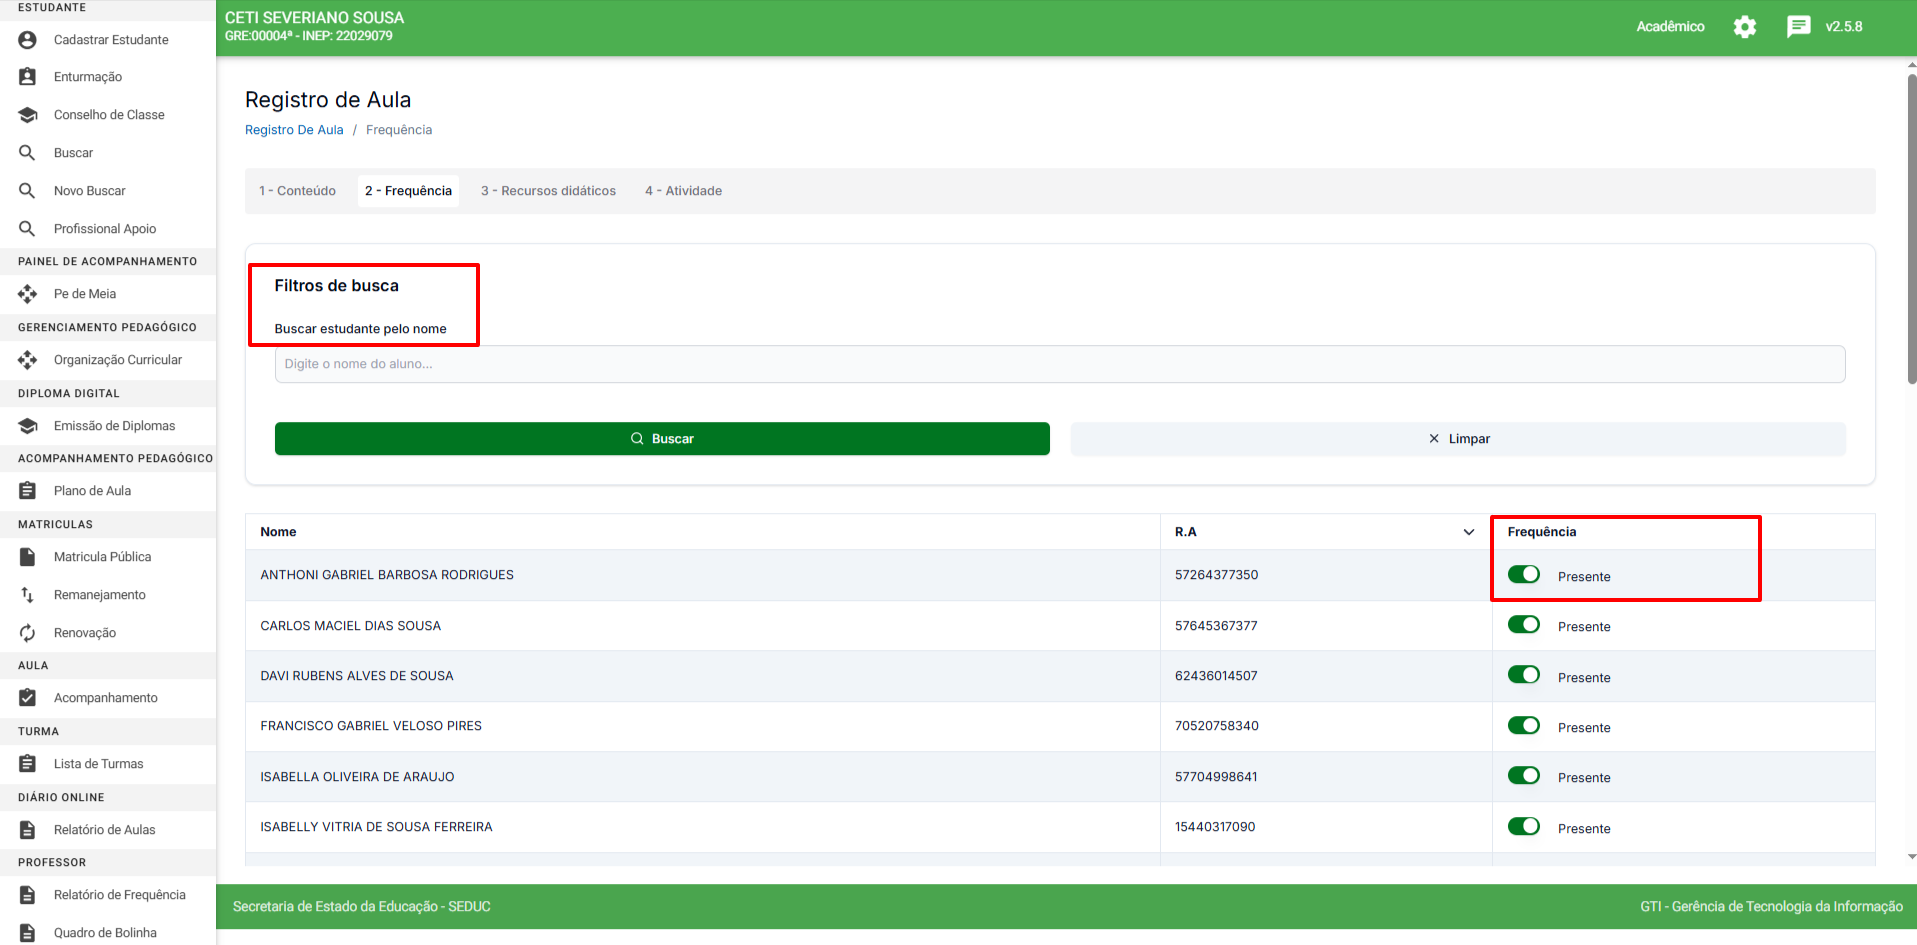Switch to the 1 - Conteúdo tab
Image resolution: width=1917 pixels, height=945 pixels.
[298, 191]
